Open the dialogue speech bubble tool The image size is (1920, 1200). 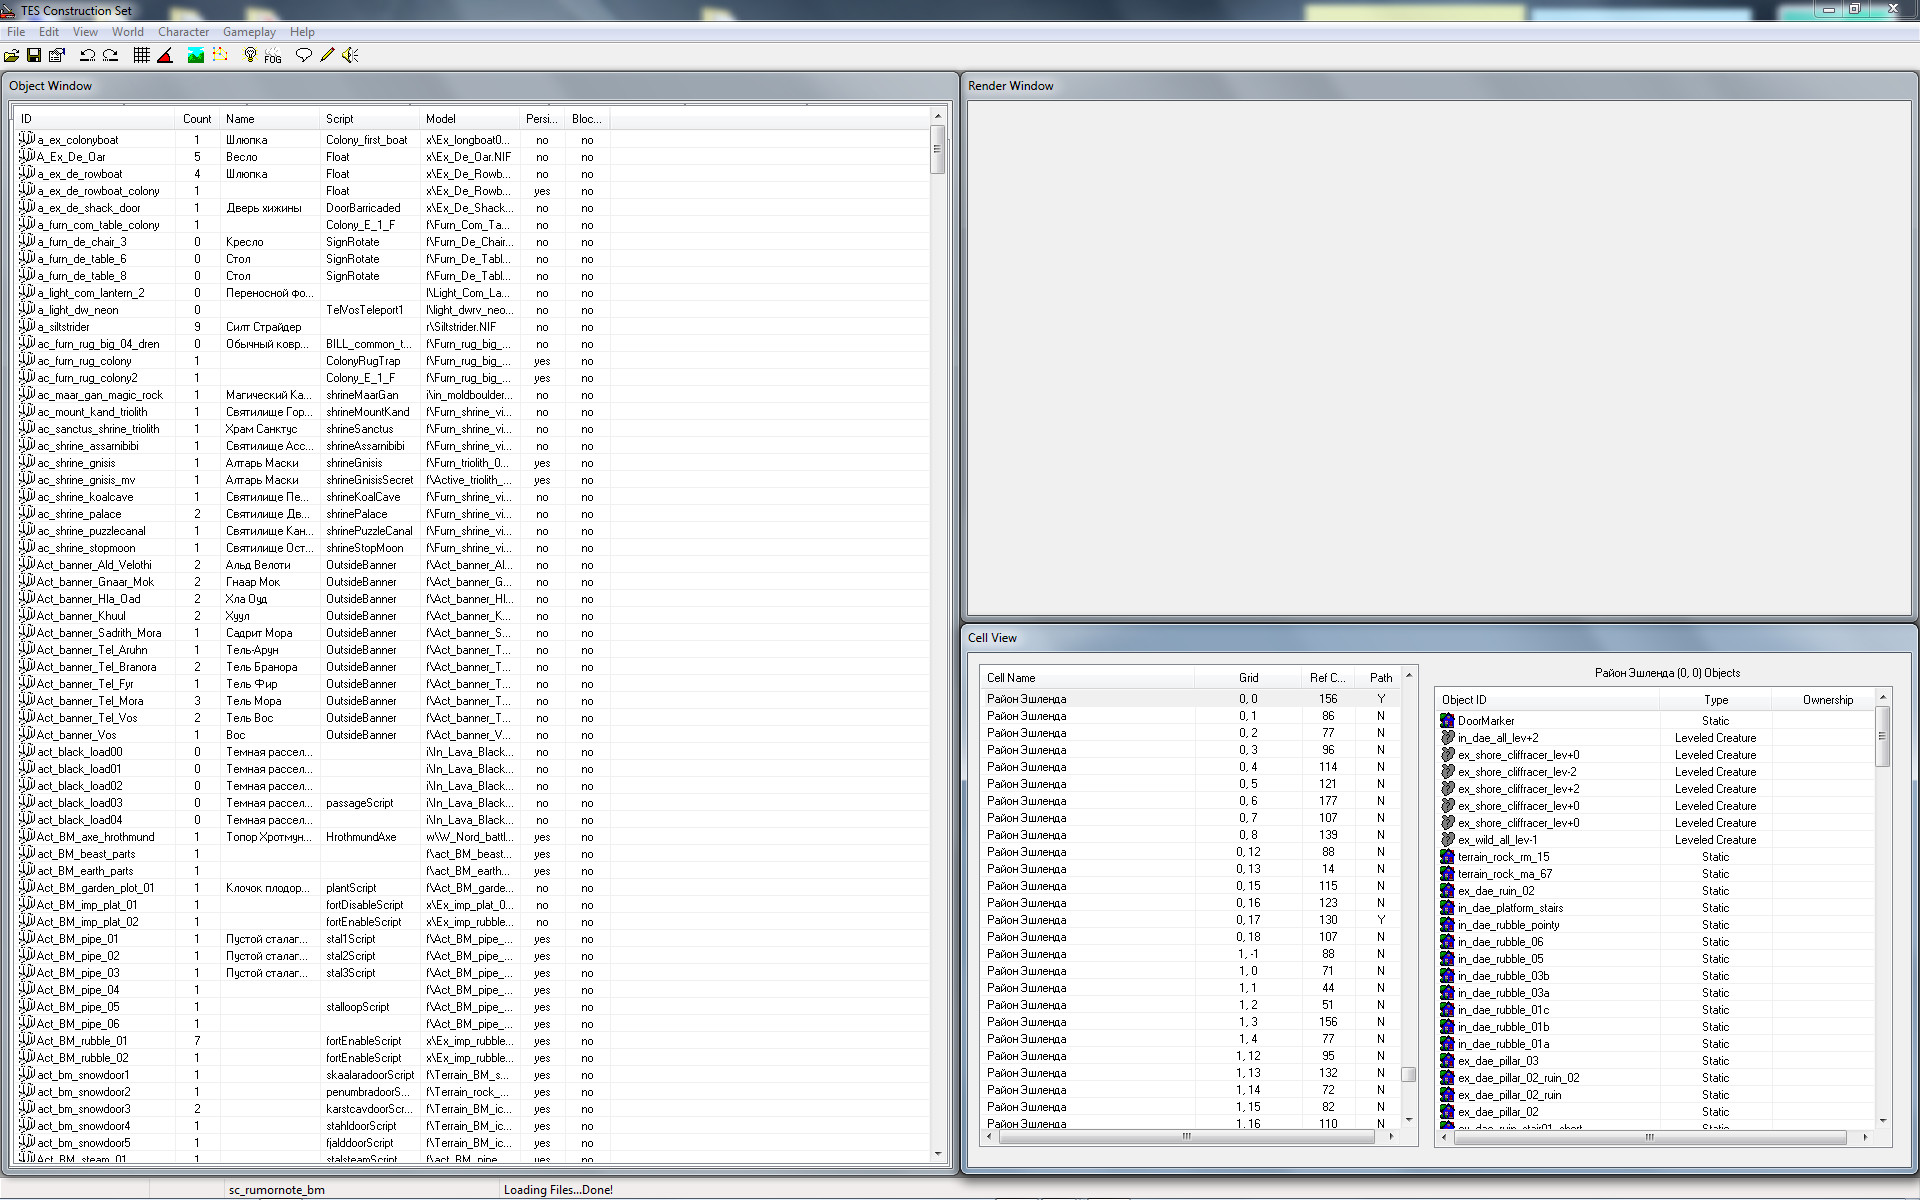[304, 56]
